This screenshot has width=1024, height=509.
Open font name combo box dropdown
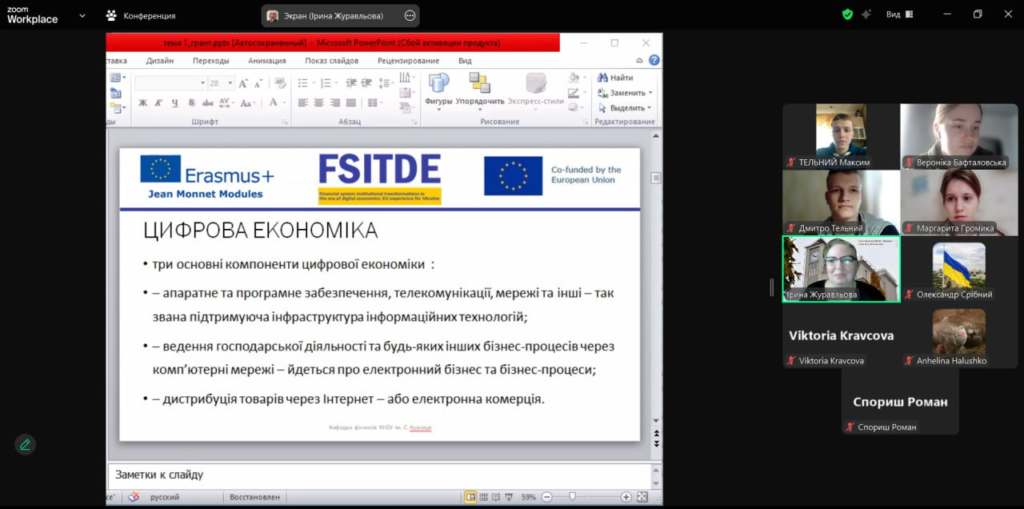pyautogui.click(x=202, y=84)
